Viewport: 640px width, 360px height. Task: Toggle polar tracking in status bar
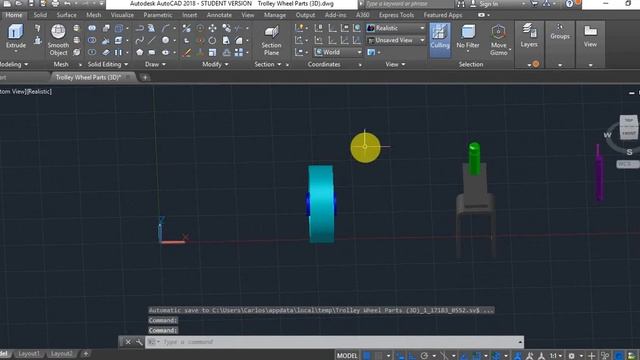(x=424, y=356)
